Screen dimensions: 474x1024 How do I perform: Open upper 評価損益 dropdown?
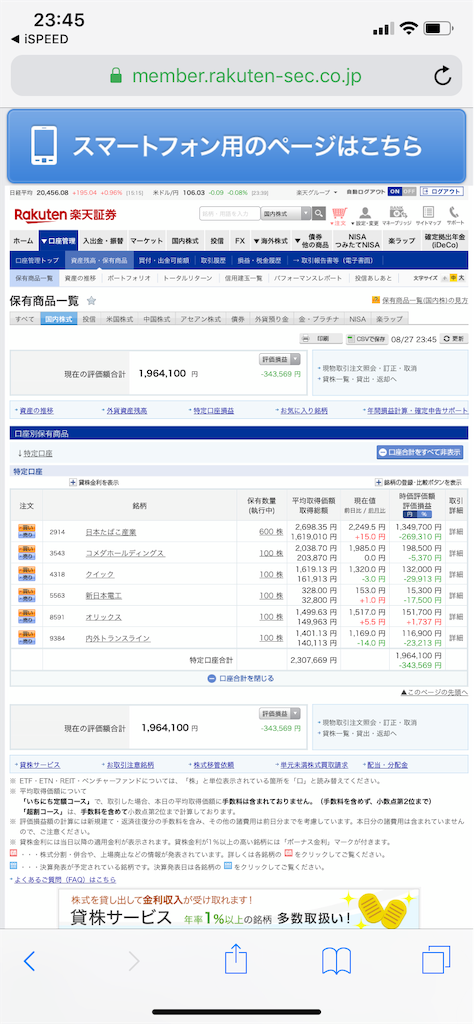click(280, 359)
